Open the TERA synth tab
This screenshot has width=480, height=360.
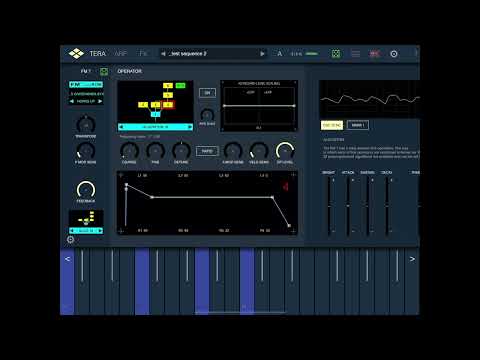[x=97, y=54]
